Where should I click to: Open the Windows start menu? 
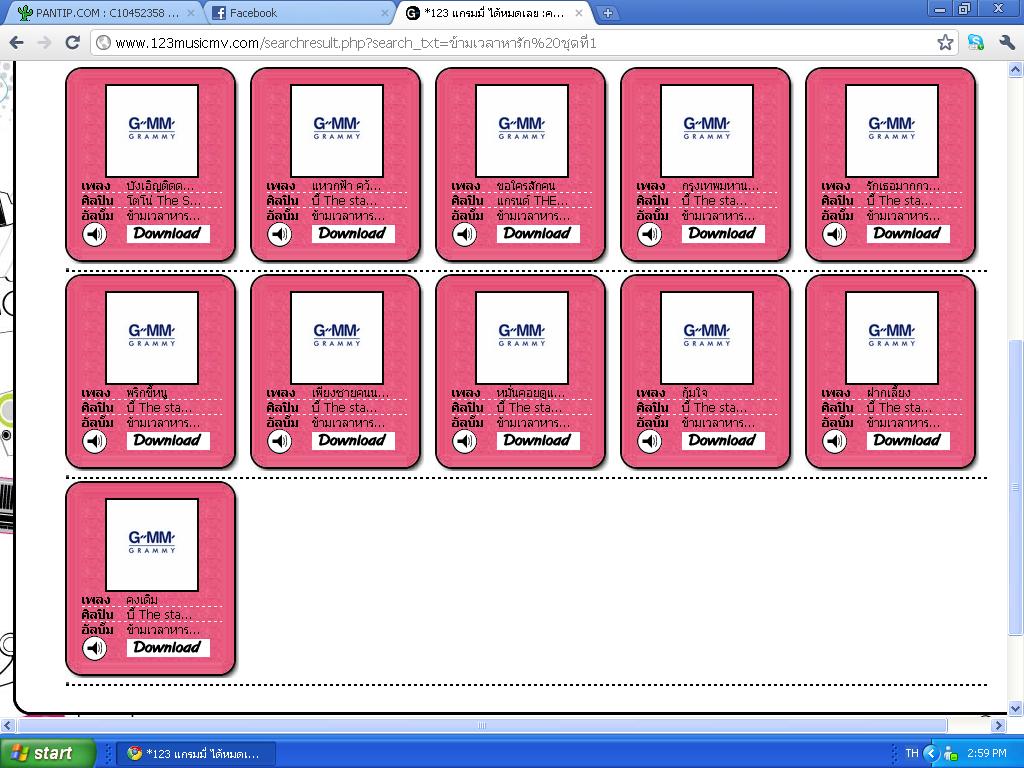47,753
